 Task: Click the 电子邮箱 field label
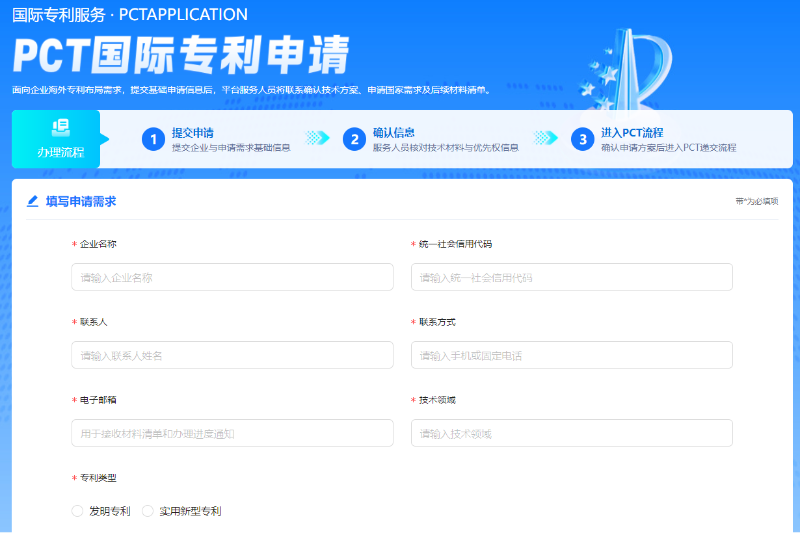coord(98,400)
